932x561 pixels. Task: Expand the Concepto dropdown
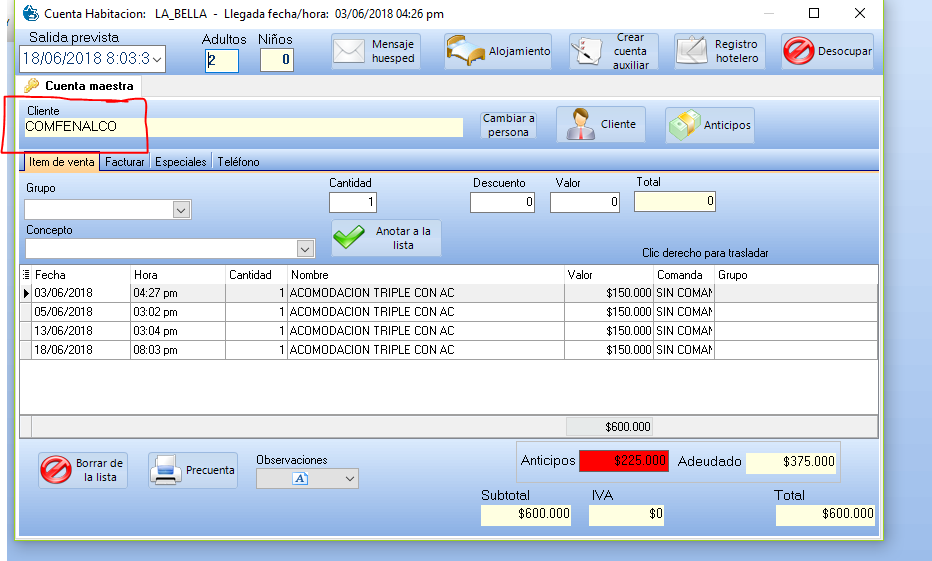pyautogui.click(x=305, y=248)
